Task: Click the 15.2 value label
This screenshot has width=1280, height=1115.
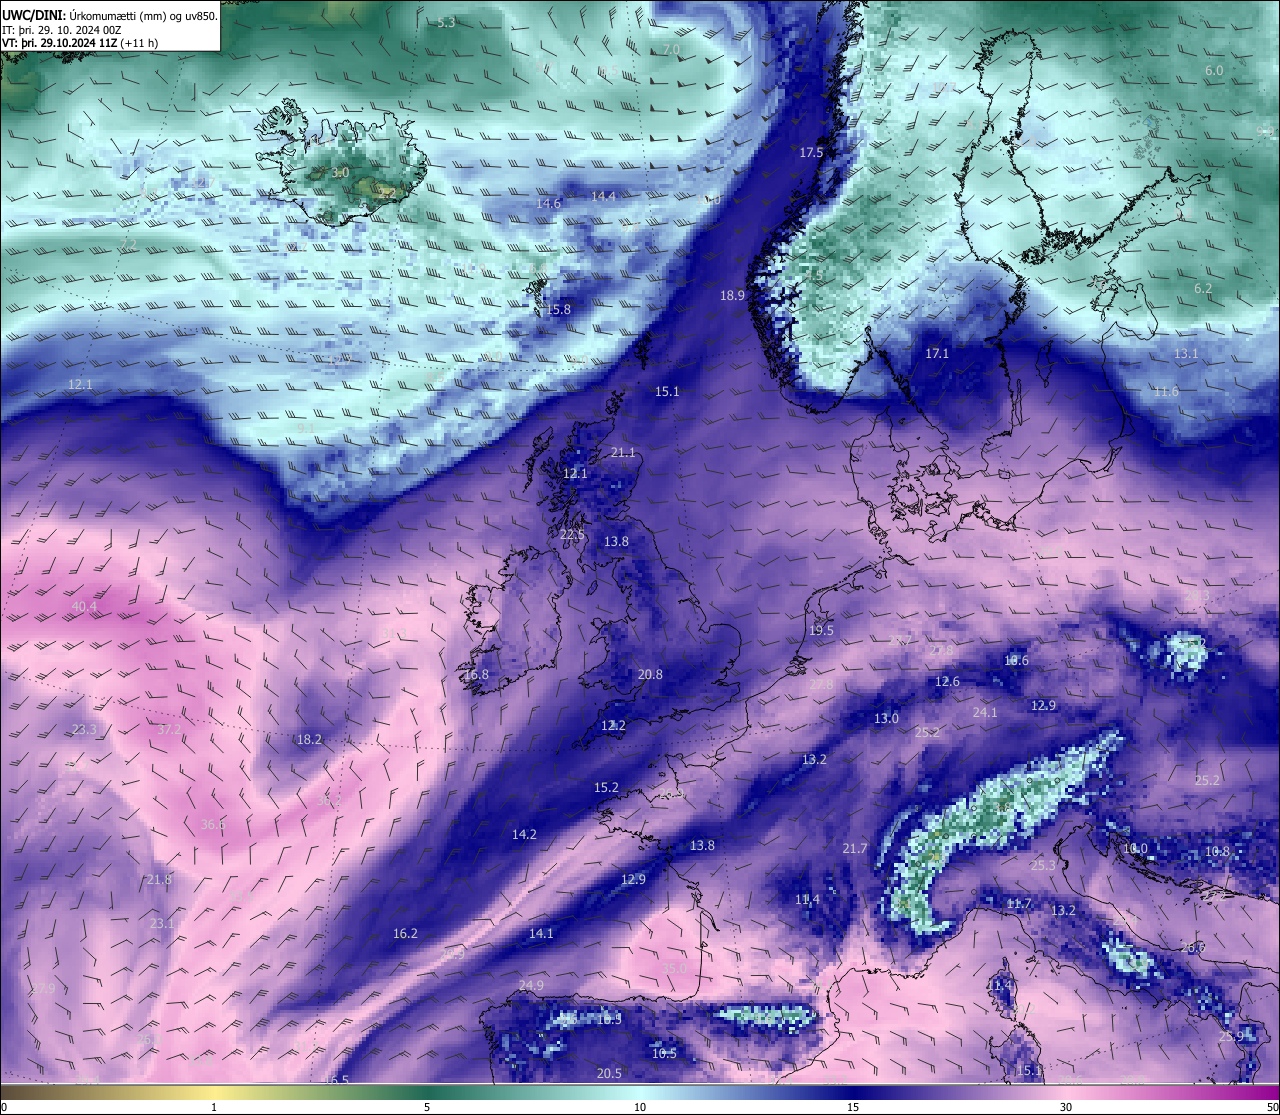Action: click(x=606, y=788)
